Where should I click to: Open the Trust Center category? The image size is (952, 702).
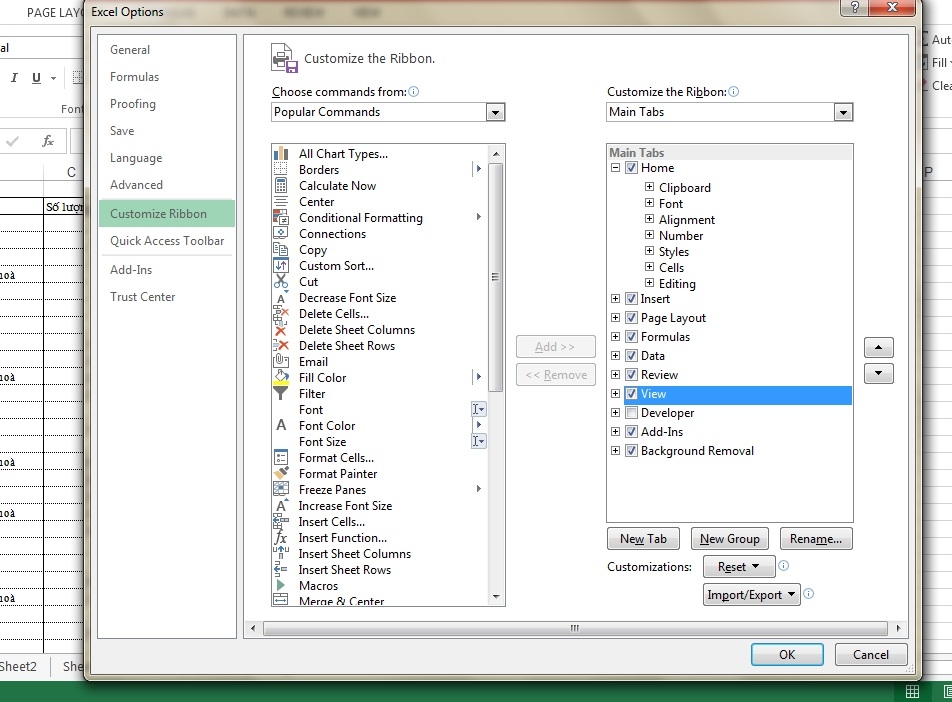[143, 296]
